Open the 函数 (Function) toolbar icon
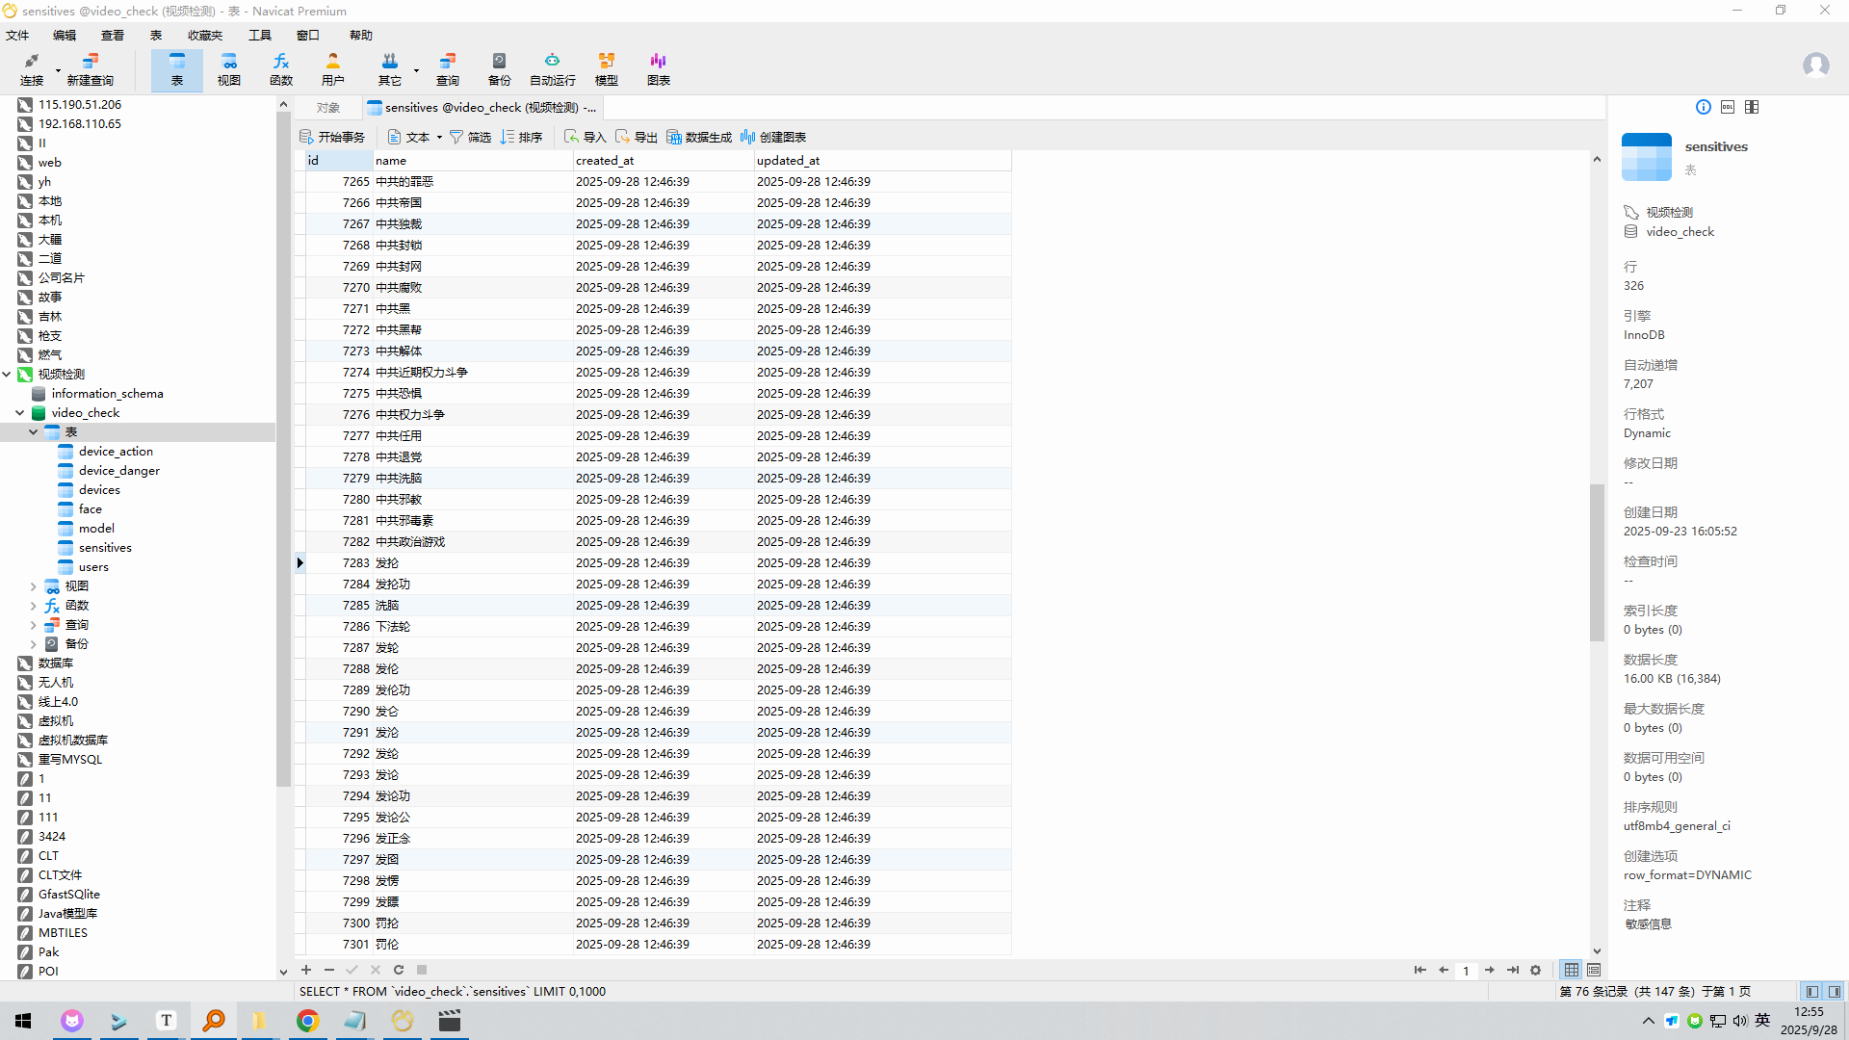 (281, 69)
